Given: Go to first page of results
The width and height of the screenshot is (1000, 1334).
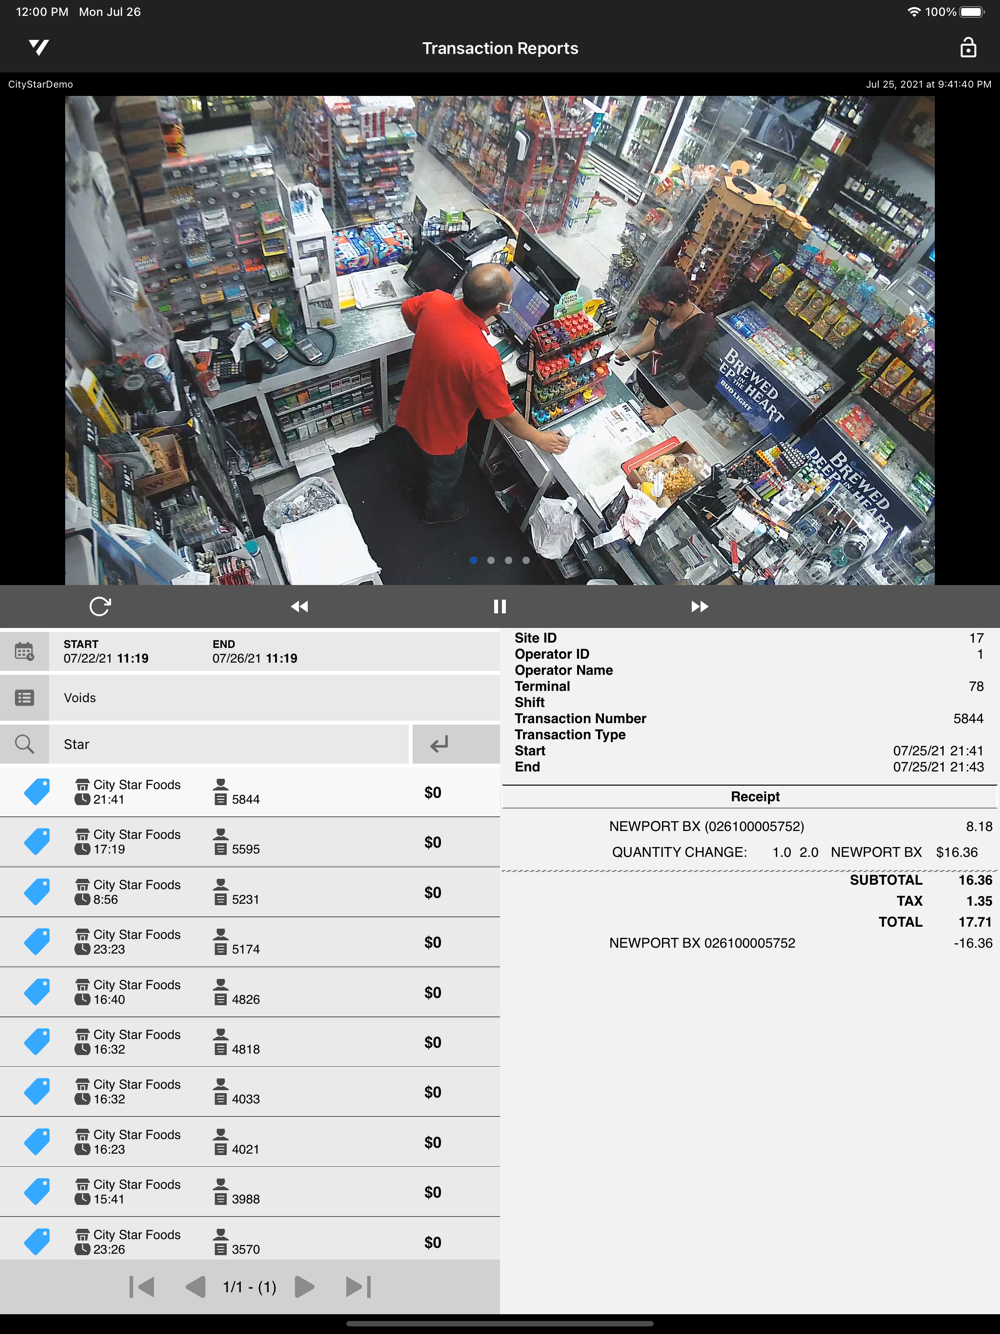Looking at the screenshot, I should coord(142,1287).
